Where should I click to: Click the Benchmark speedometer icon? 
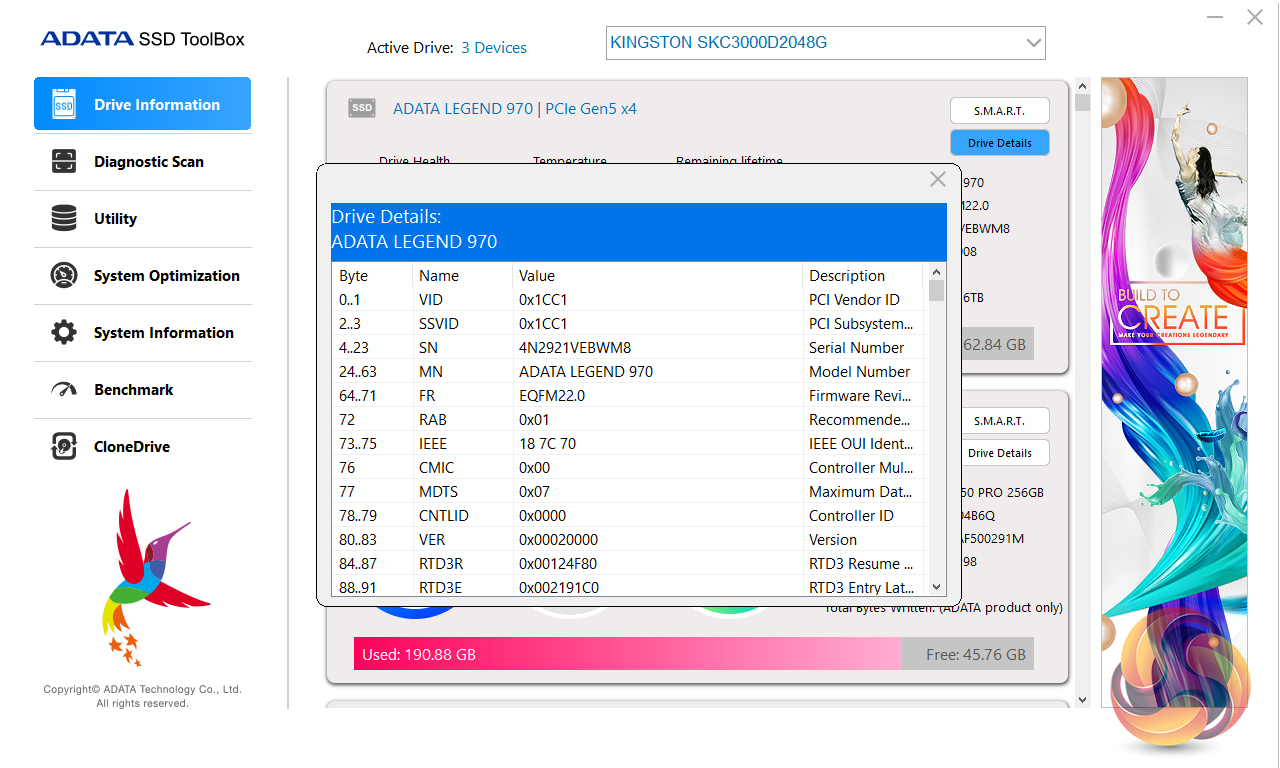[63, 390]
